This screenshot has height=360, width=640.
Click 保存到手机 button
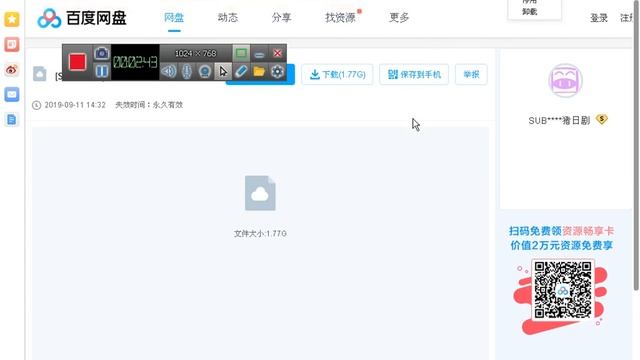pyautogui.click(x=414, y=74)
